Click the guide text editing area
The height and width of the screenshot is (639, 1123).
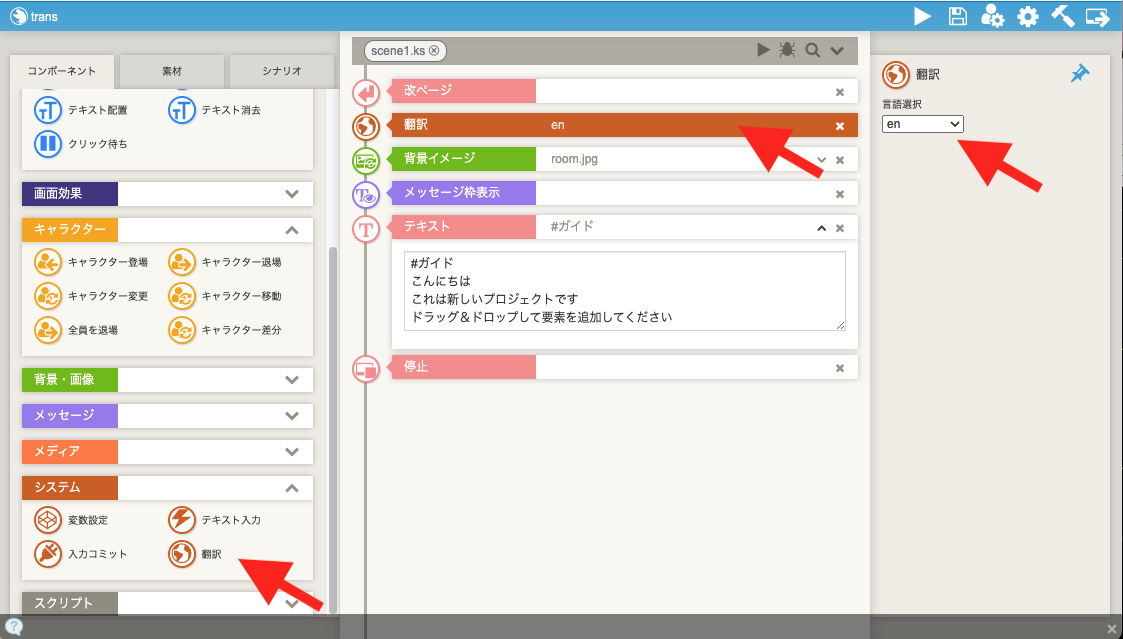click(x=626, y=290)
